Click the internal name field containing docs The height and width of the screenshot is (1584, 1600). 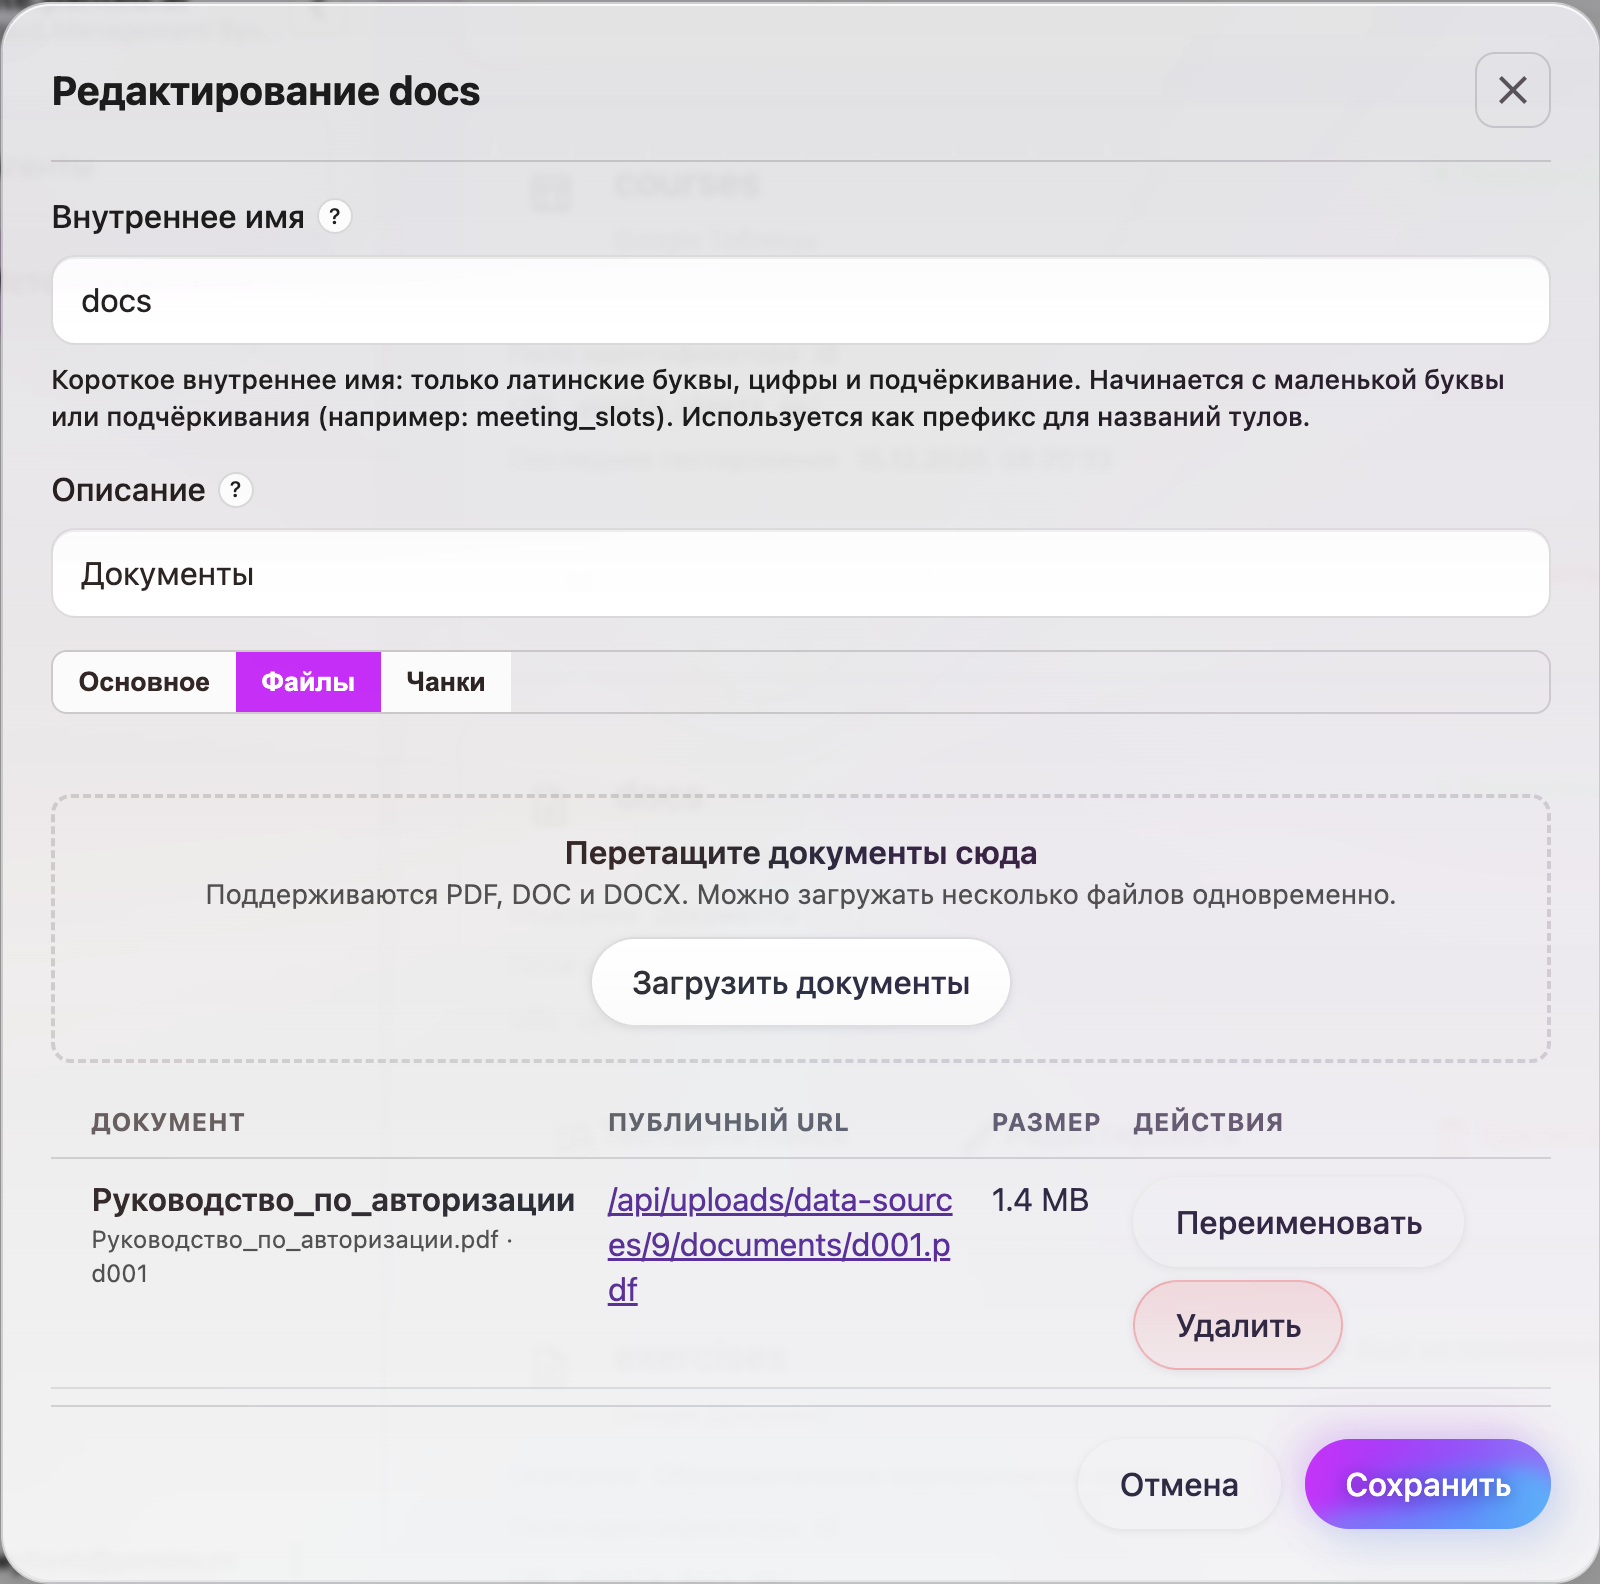click(x=800, y=300)
